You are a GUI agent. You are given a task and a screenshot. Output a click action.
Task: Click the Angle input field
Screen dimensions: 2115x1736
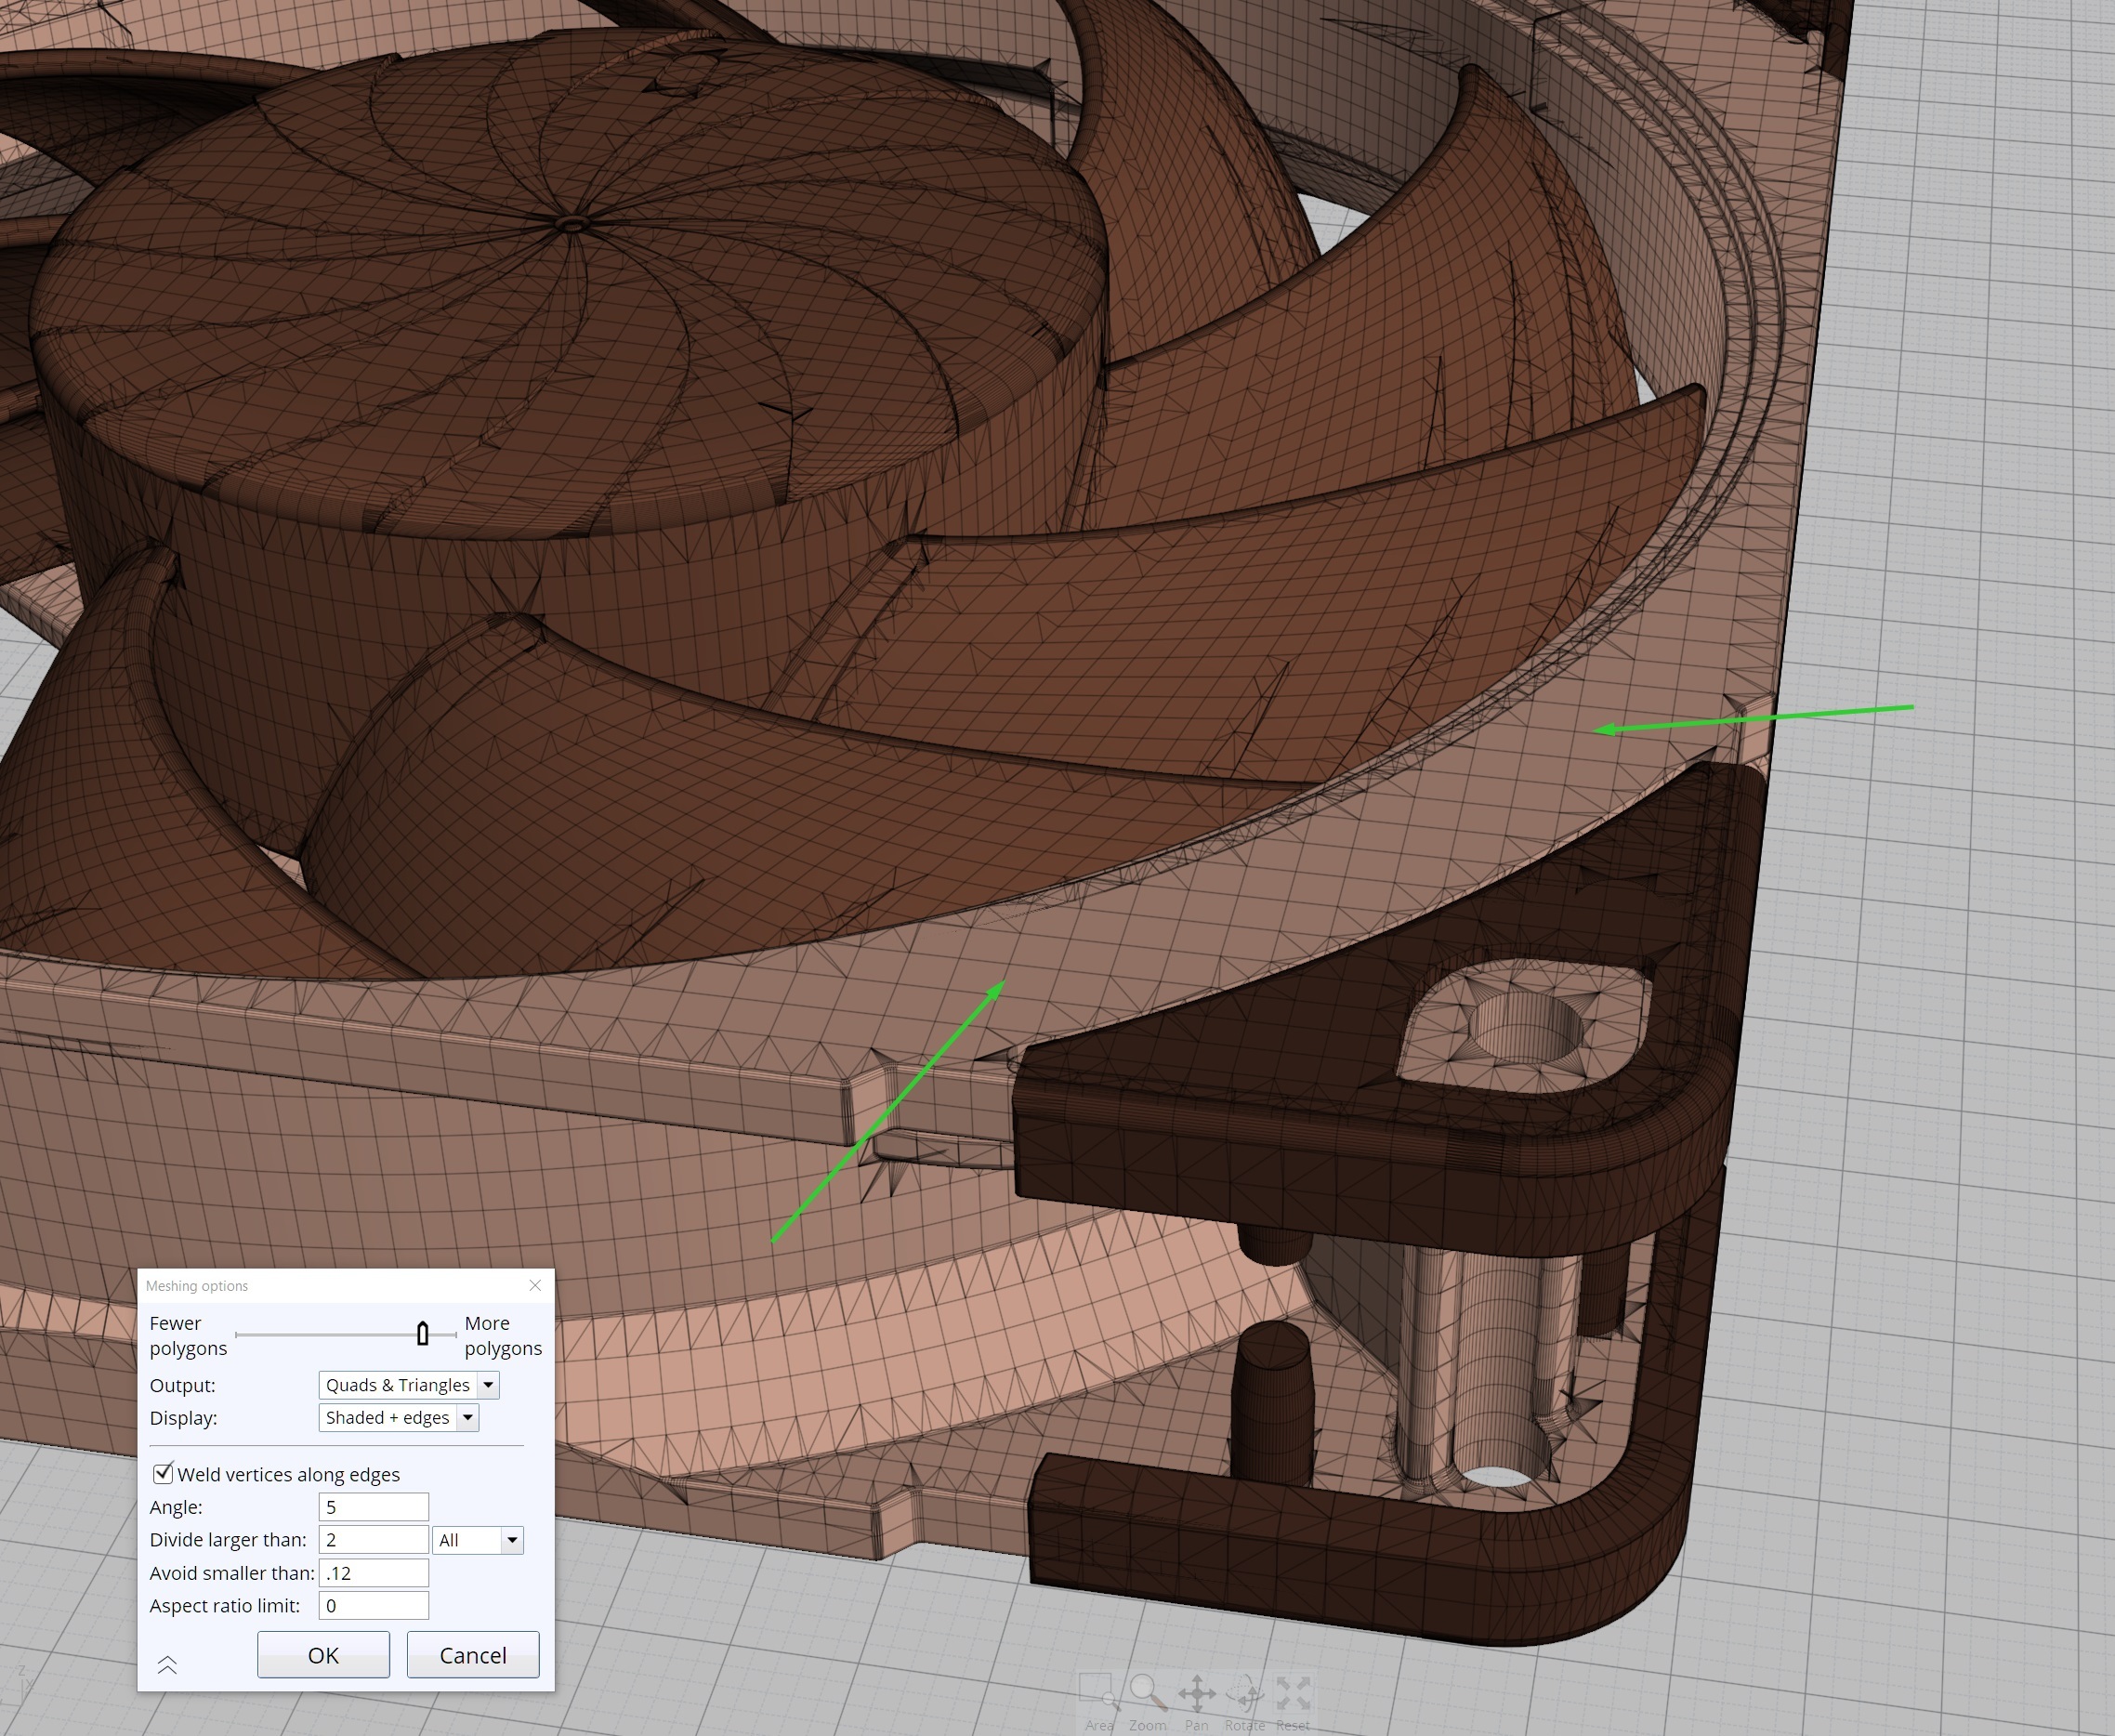pyautogui.click(x=373, y=1507)
